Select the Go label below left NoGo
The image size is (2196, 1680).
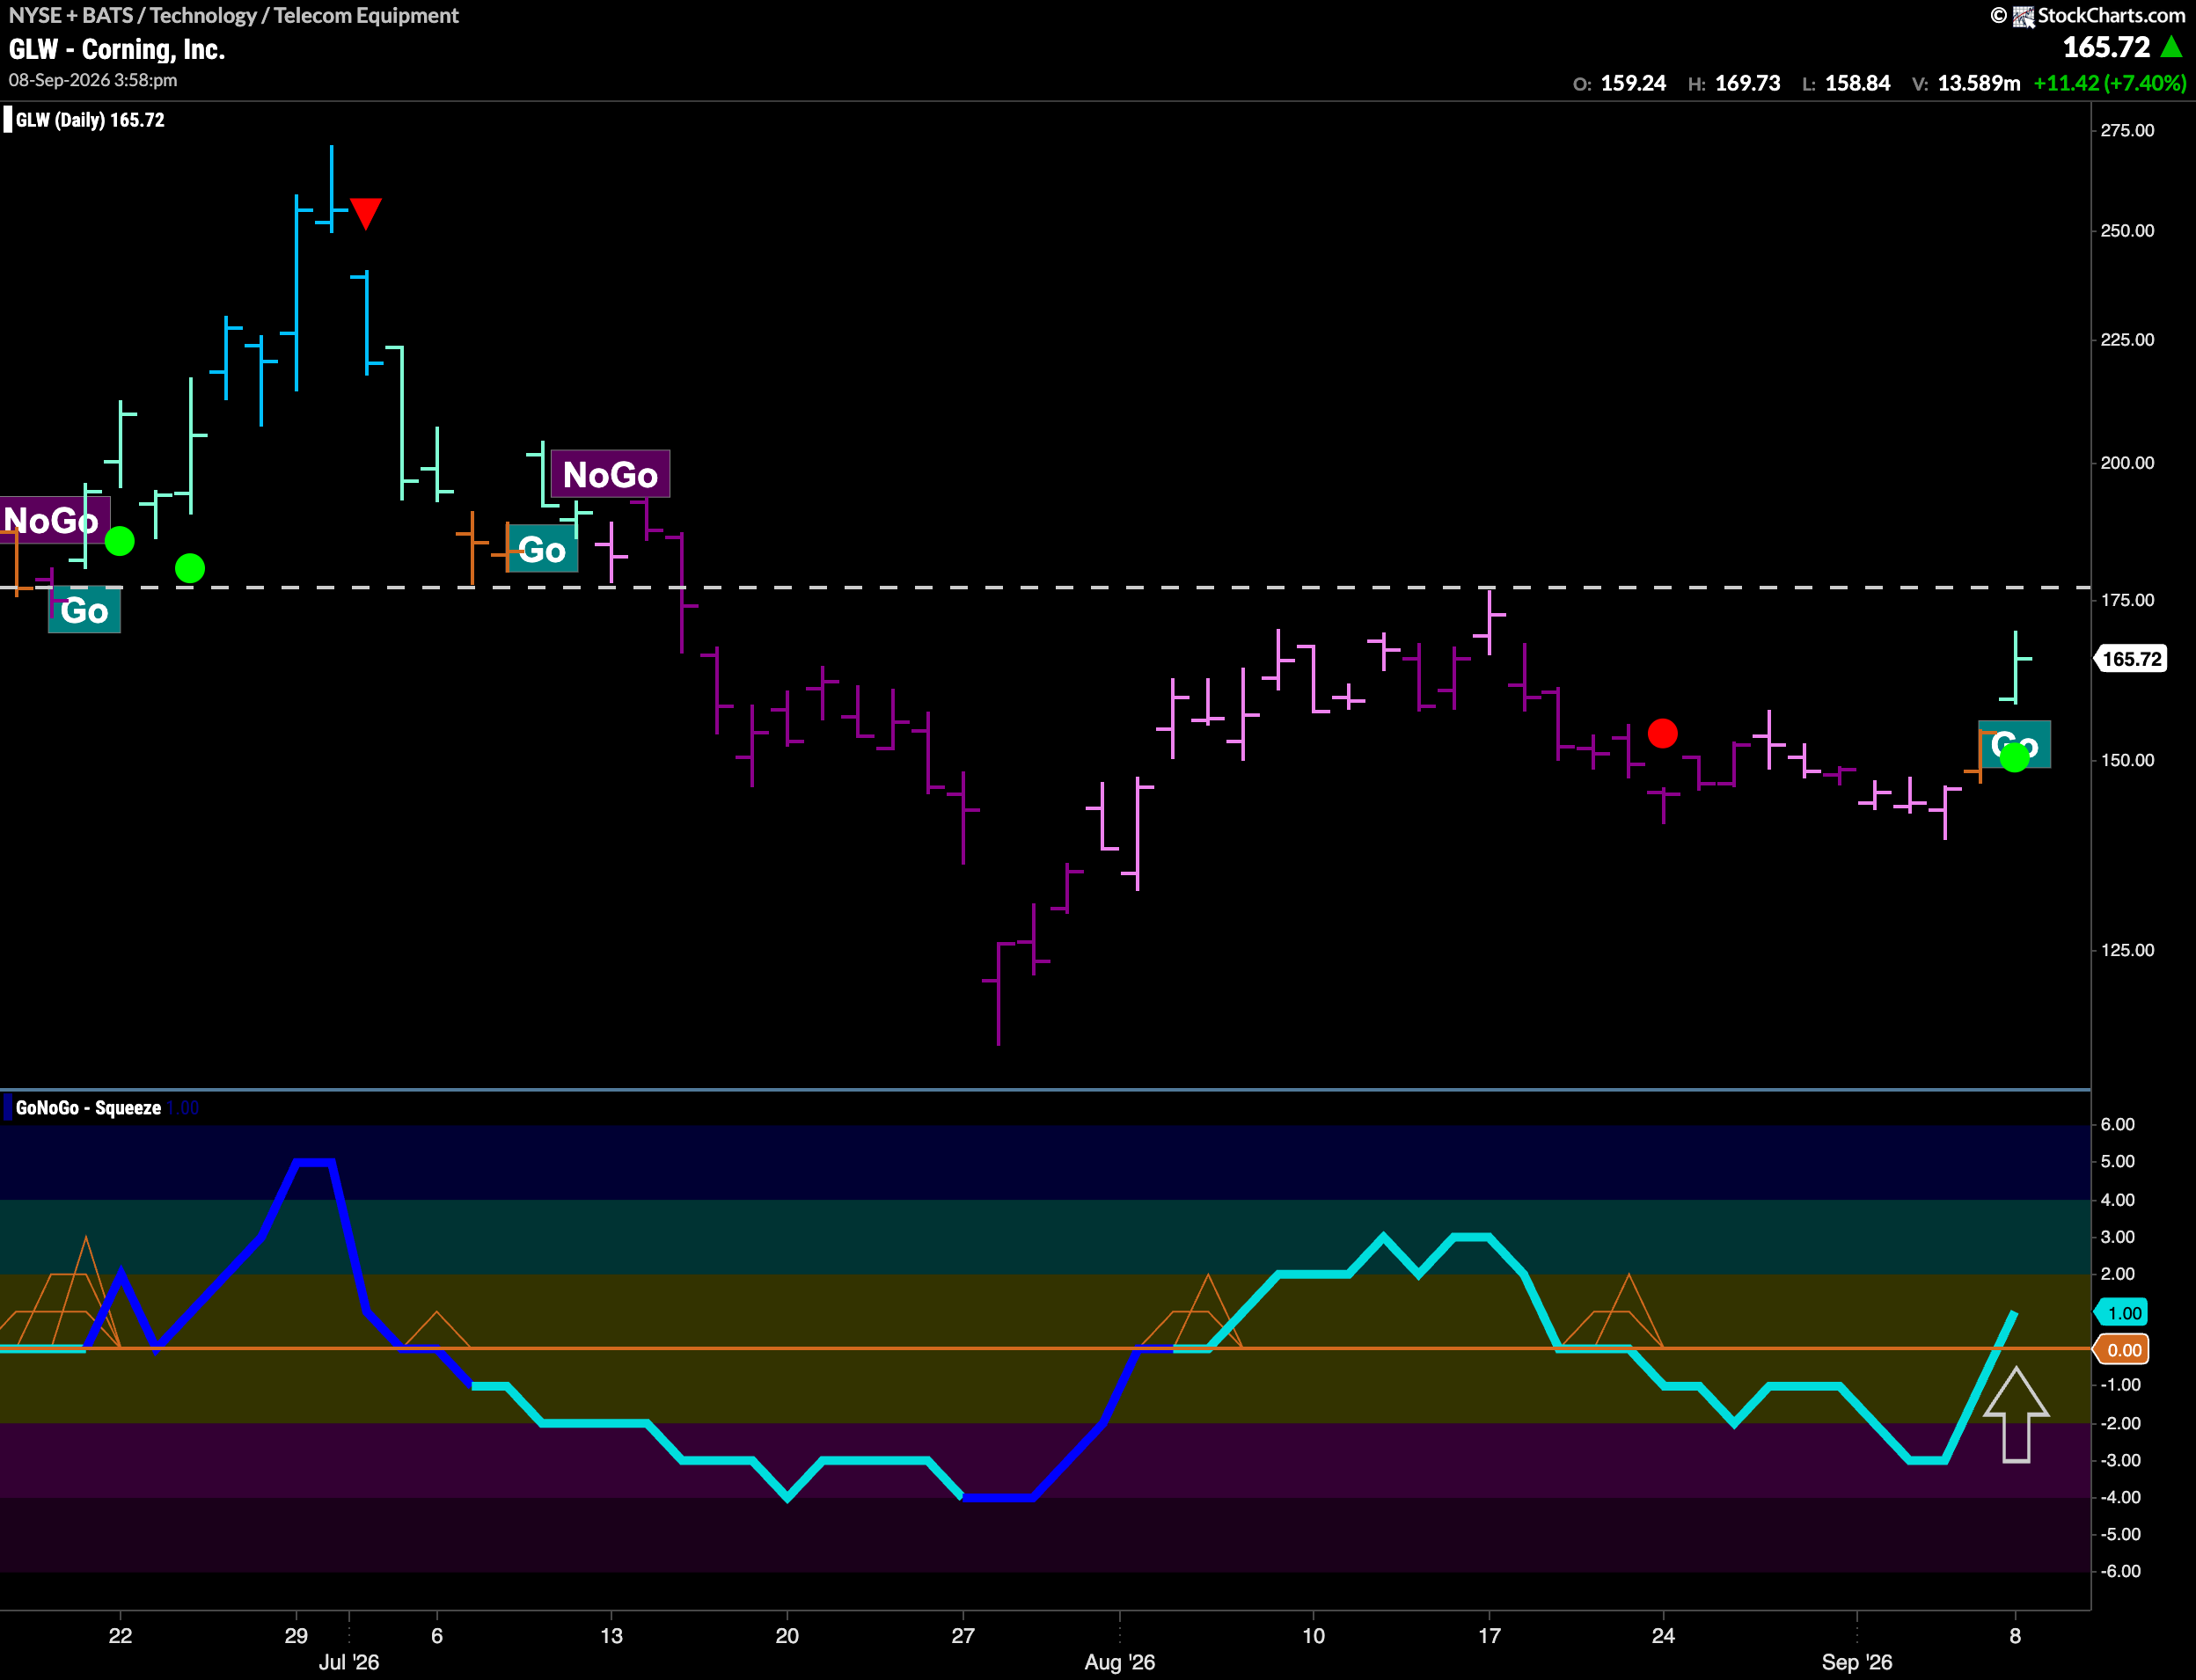[x=84, y=610]
